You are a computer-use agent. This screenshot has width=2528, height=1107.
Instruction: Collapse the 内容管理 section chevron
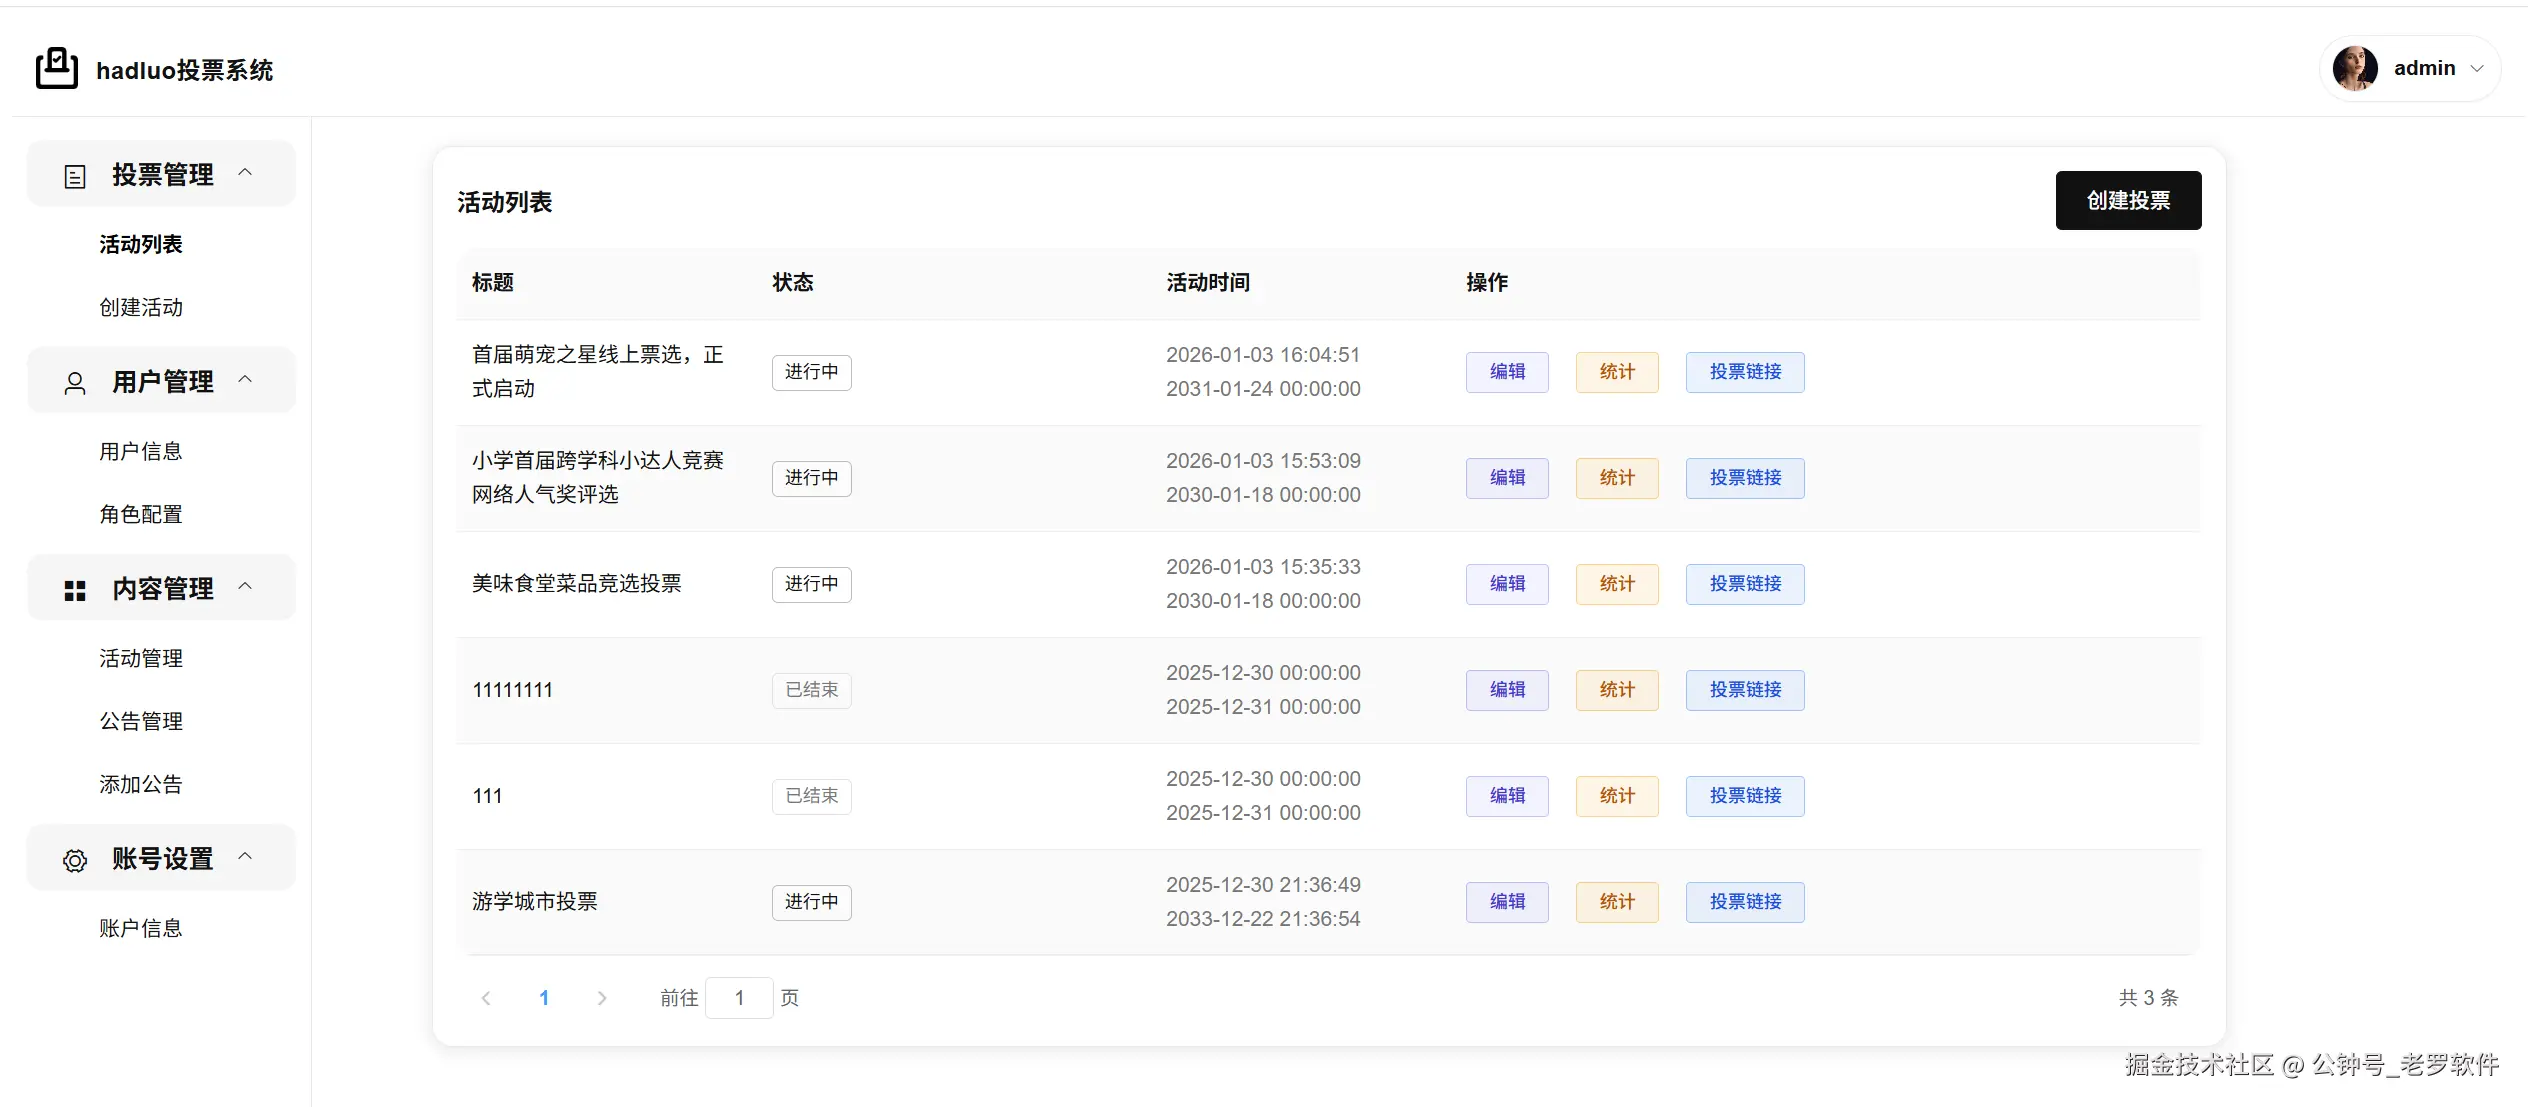point(245,587)
